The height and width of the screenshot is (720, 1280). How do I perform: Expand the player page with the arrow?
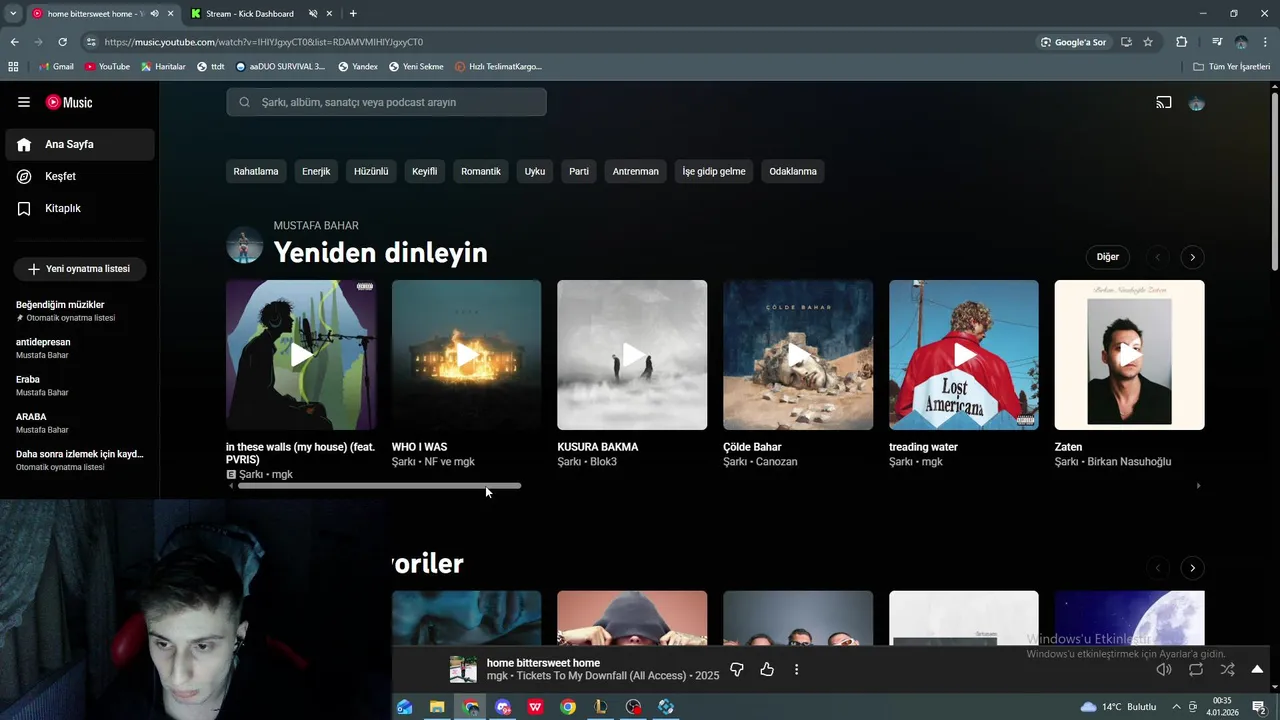1257,670
